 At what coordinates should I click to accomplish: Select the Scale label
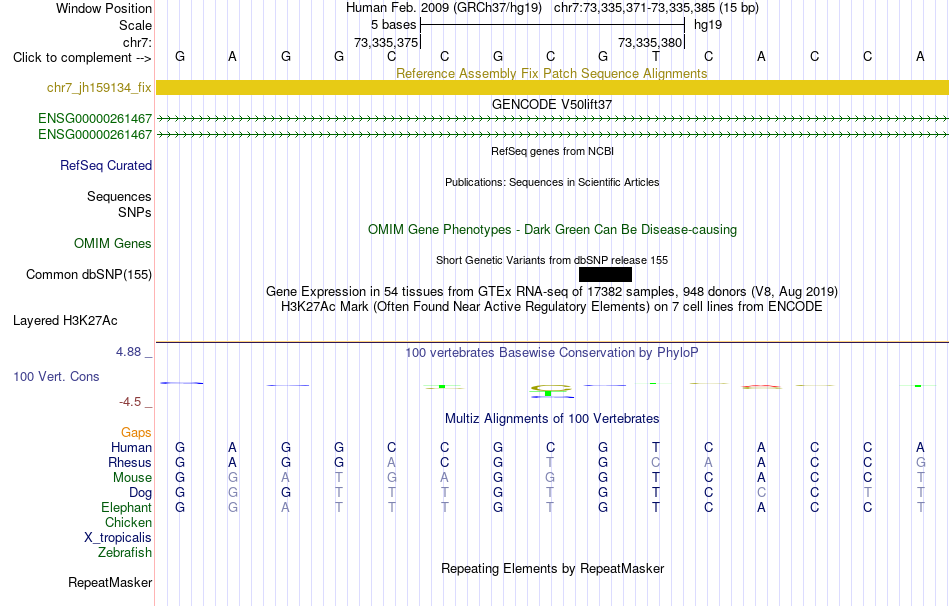coord(135,25)
